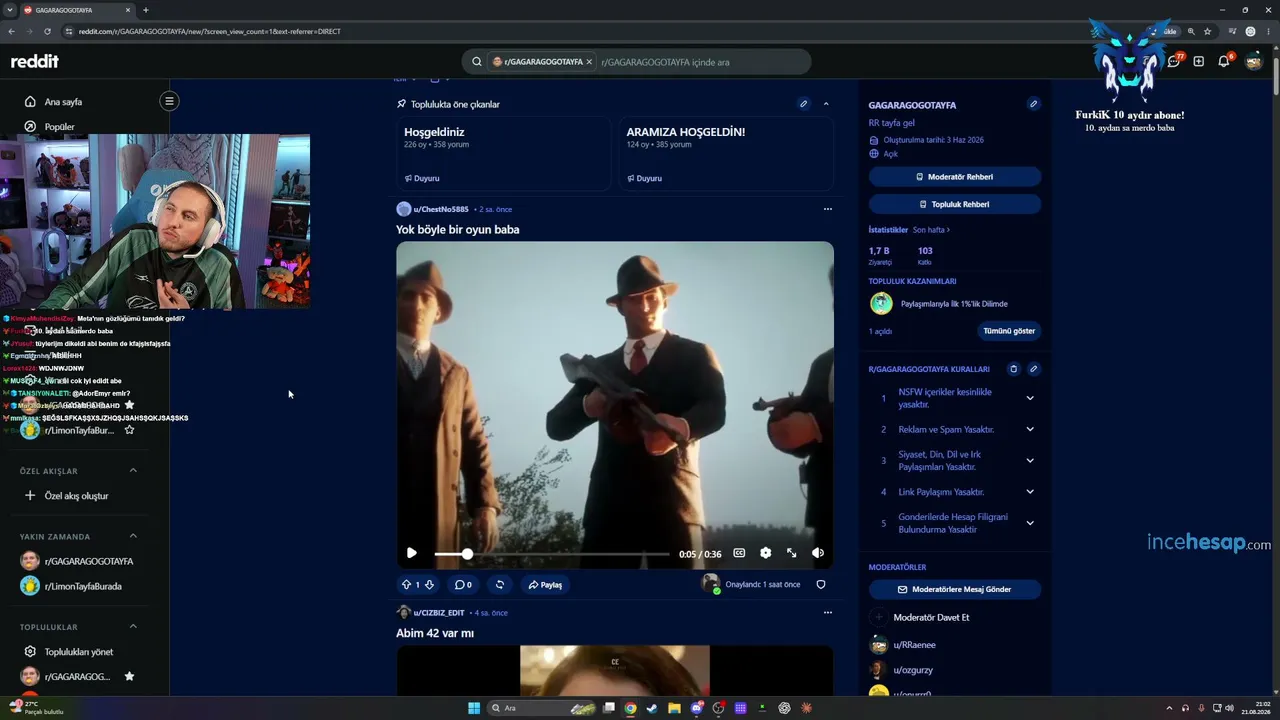Viewport: 1280px width, 720px height.
Task: Open the Son hafta statistics period
Action: (931, 230)
